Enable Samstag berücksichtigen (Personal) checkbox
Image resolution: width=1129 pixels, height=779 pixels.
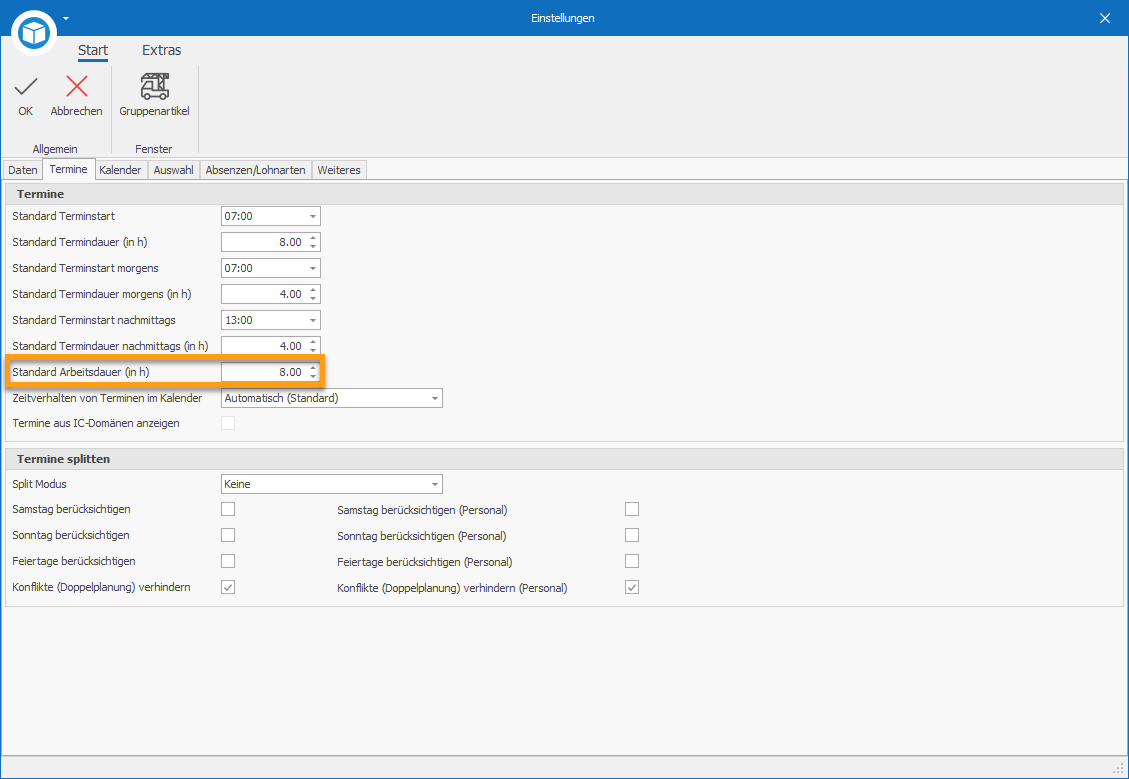coord(632,509)
